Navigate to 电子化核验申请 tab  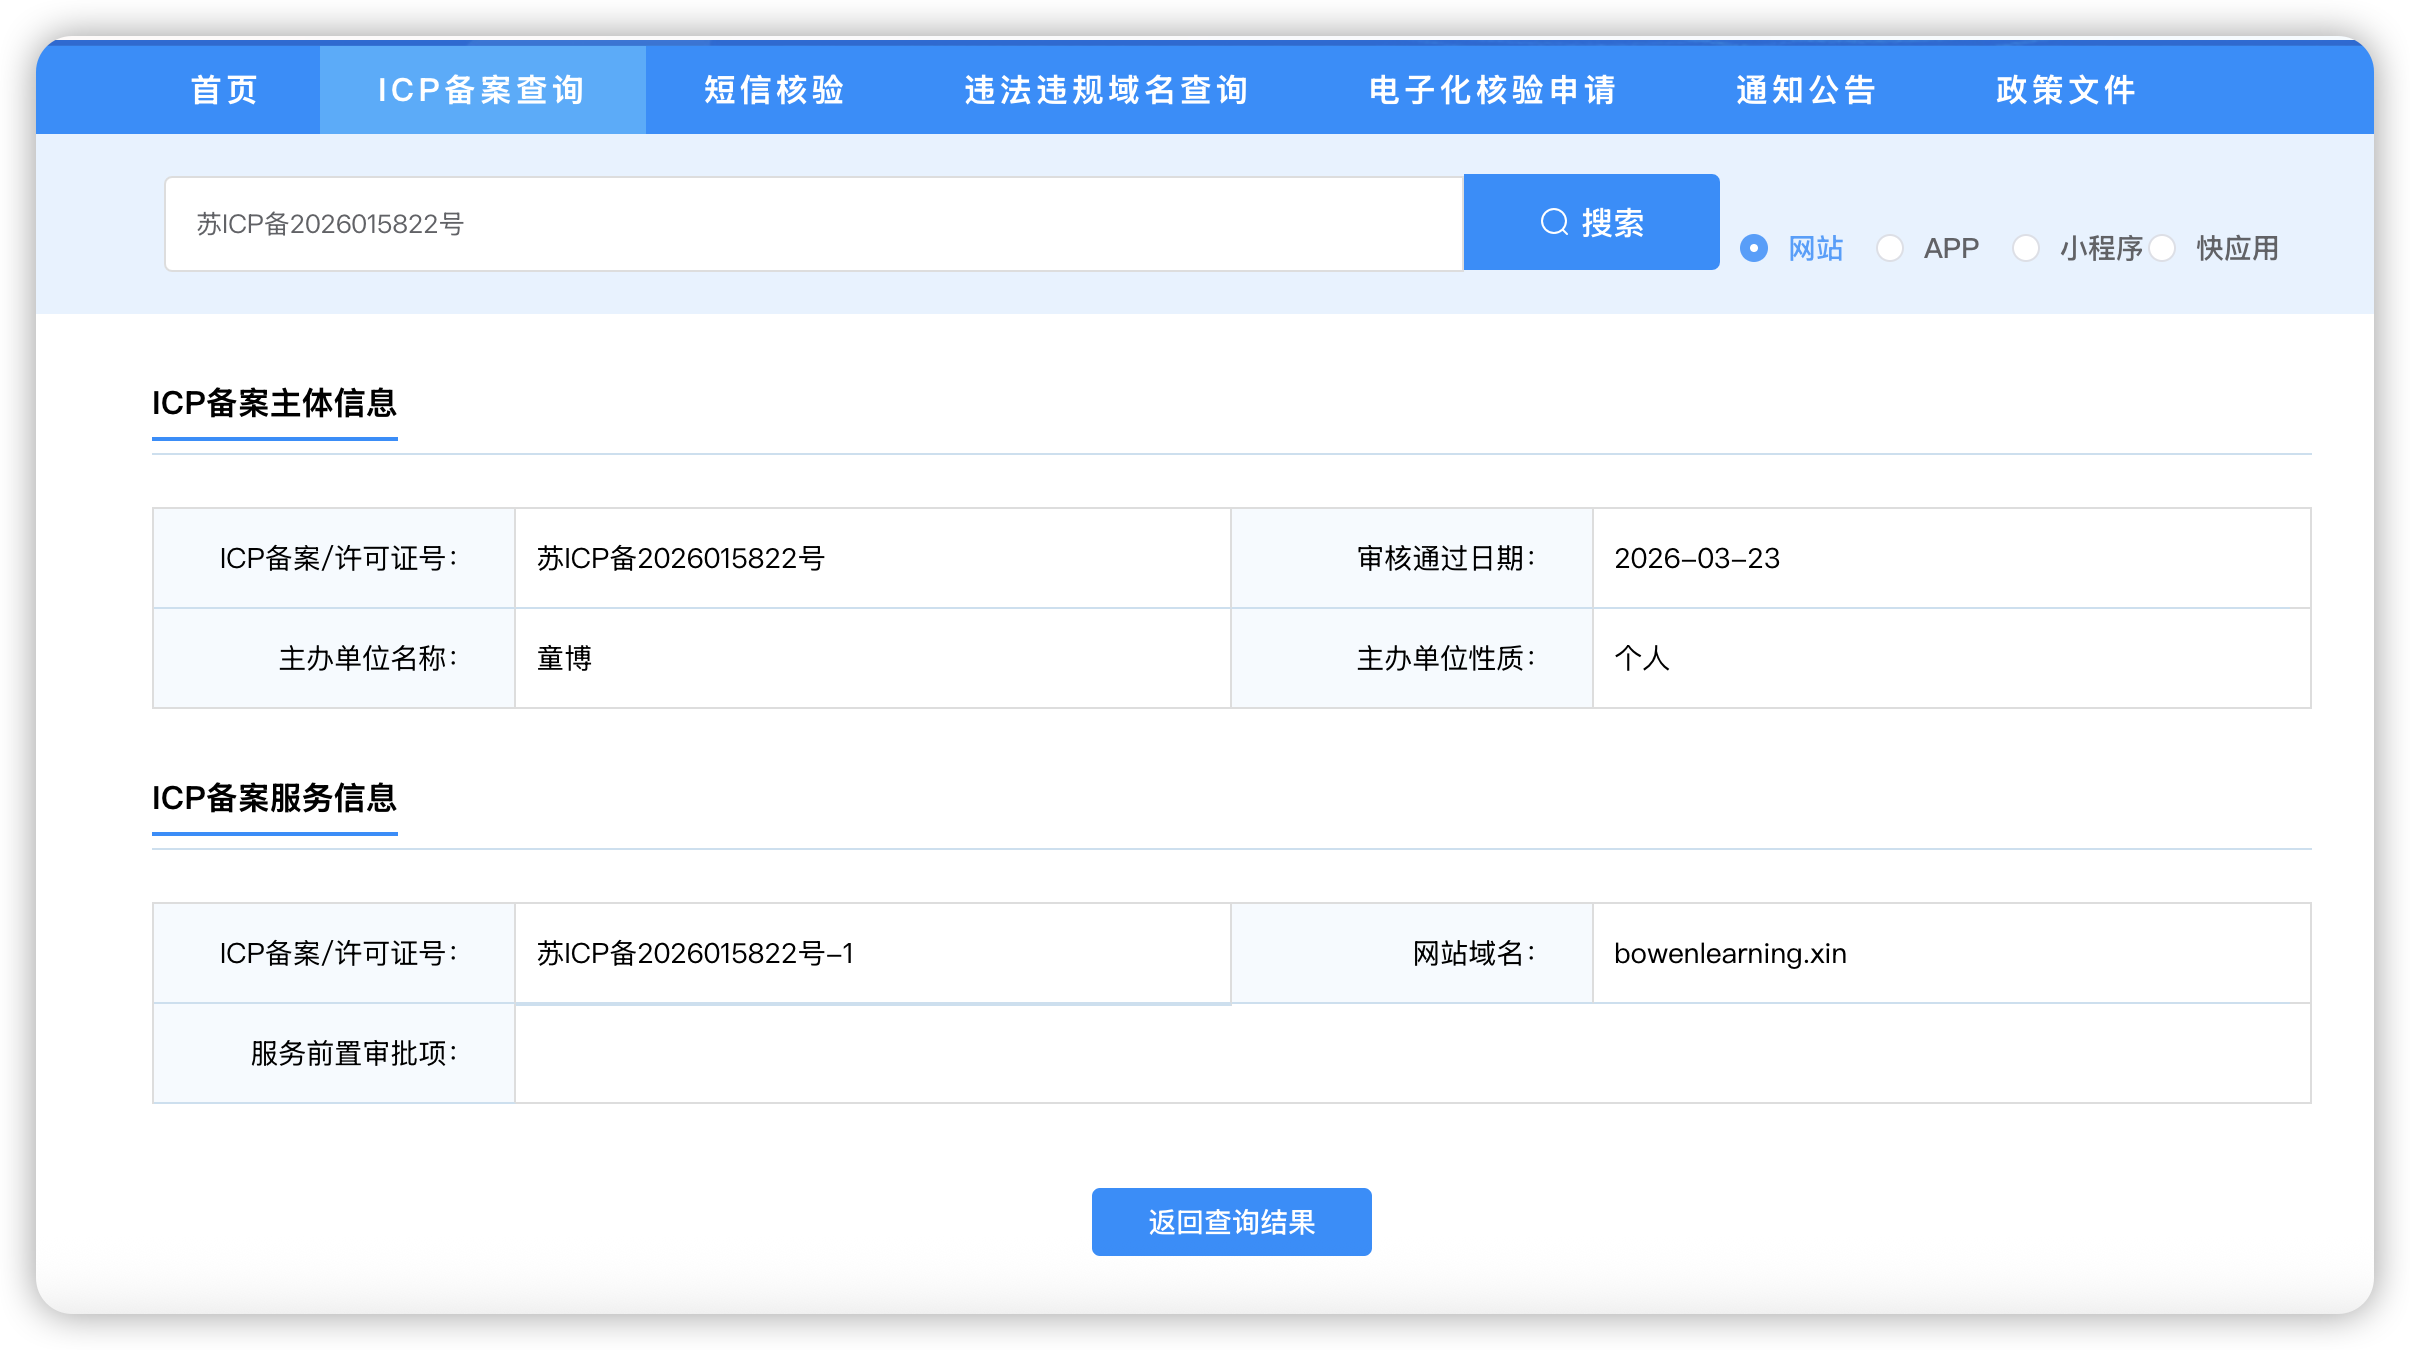(x=1493, y=90)
